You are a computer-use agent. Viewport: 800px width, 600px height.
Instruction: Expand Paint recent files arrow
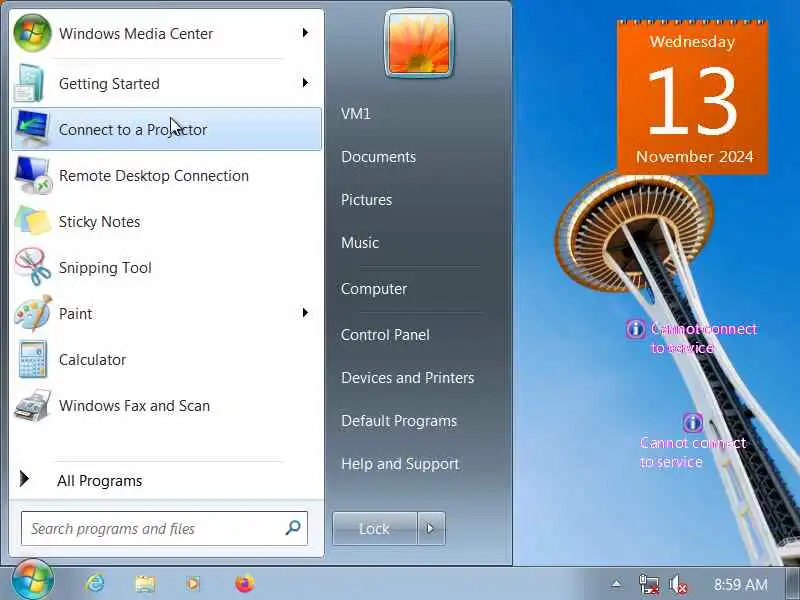tap(305, 312)
